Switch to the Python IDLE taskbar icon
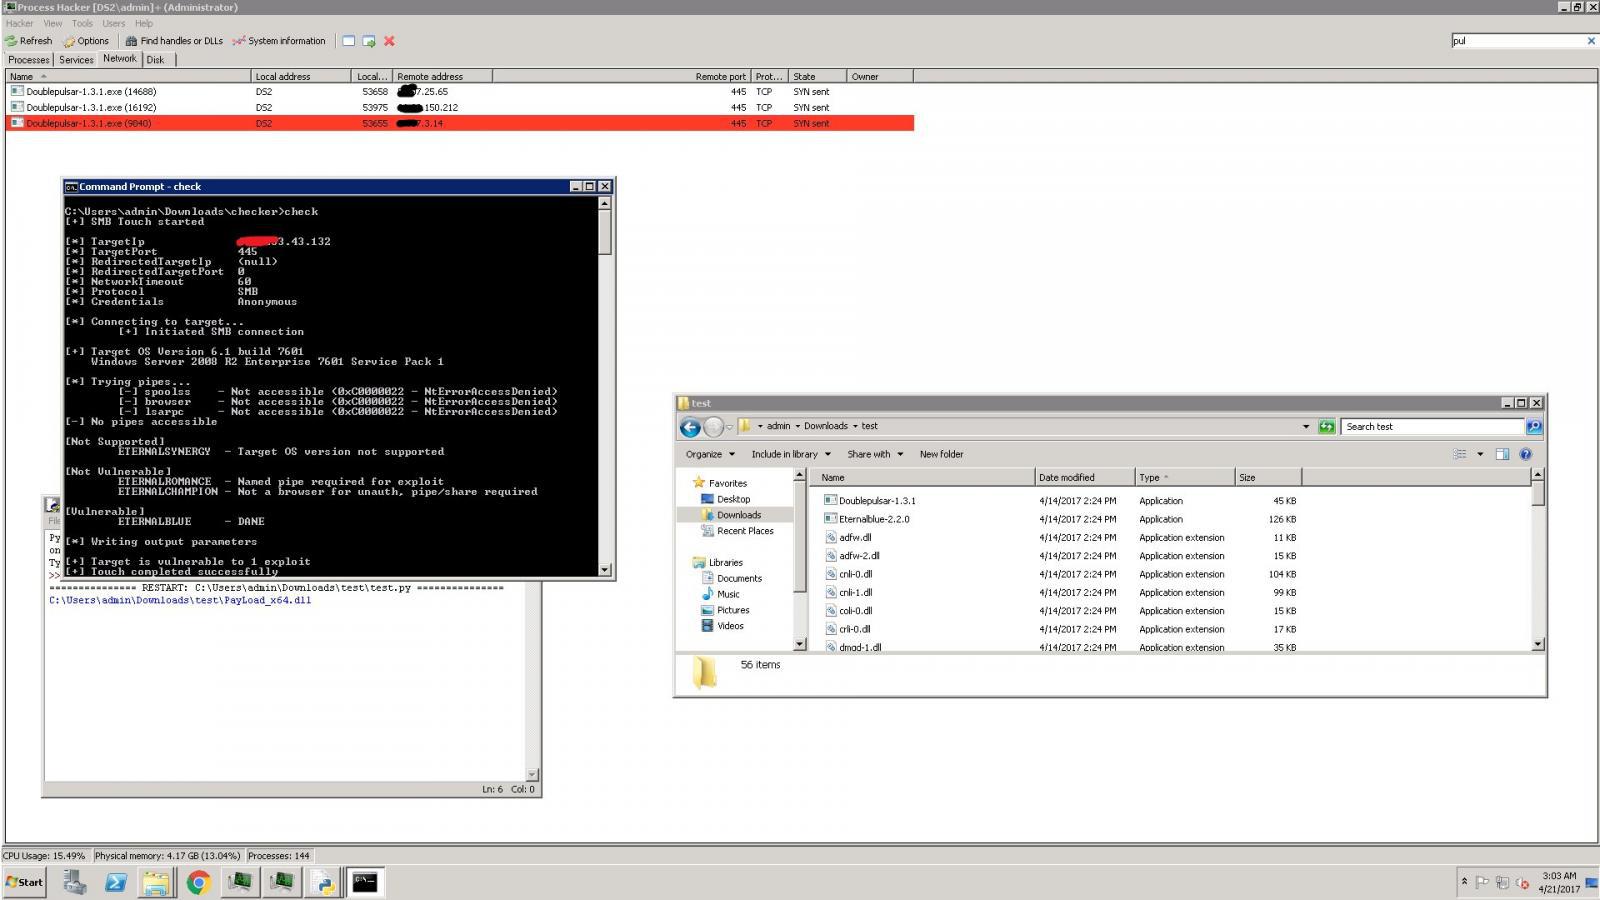Viewport: 1600px width, 900px height. [x=323, y=882]
